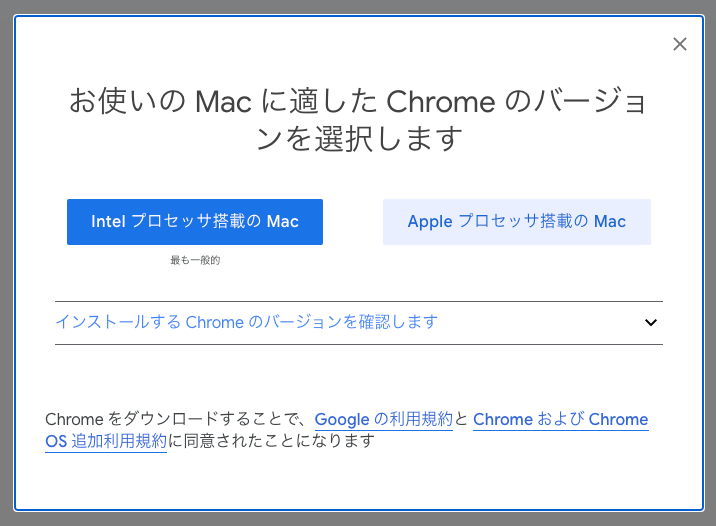Click the word Apple on light button
Image resolution: width=716 pixels, height=526 pixels.
coord(430,222)
